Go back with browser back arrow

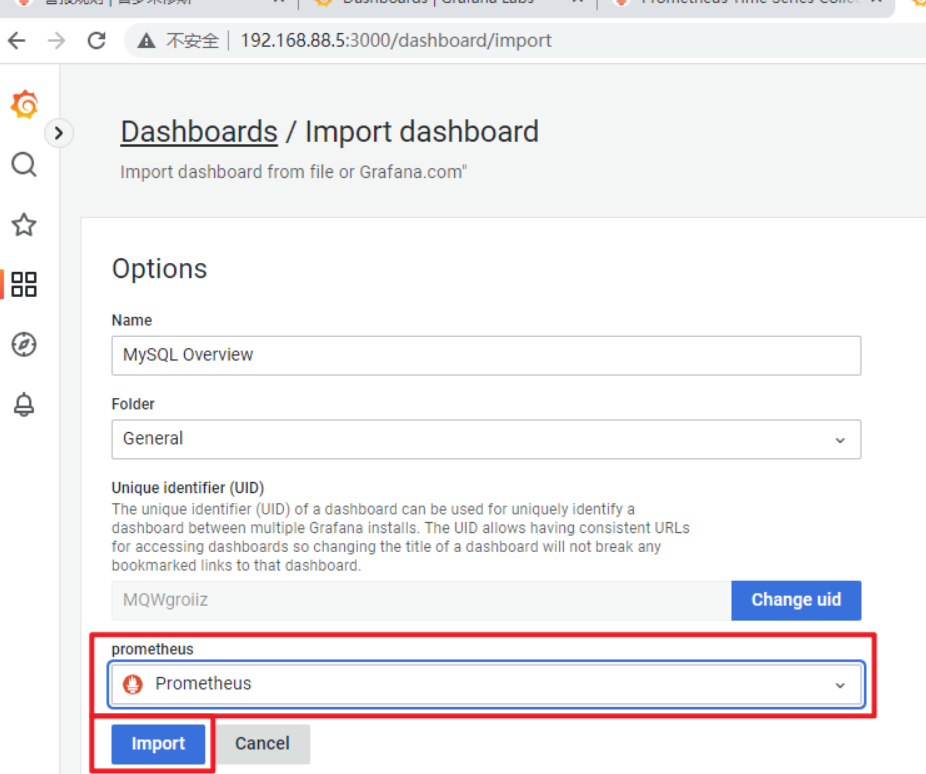click(x=17, y=41)
